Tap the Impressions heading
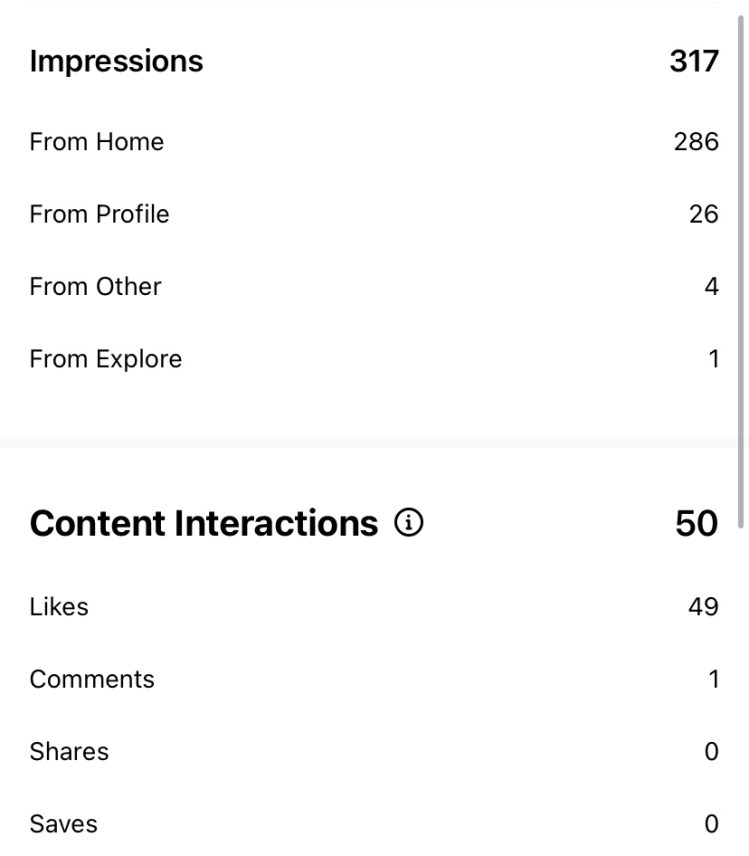 [x=116, y=61]
